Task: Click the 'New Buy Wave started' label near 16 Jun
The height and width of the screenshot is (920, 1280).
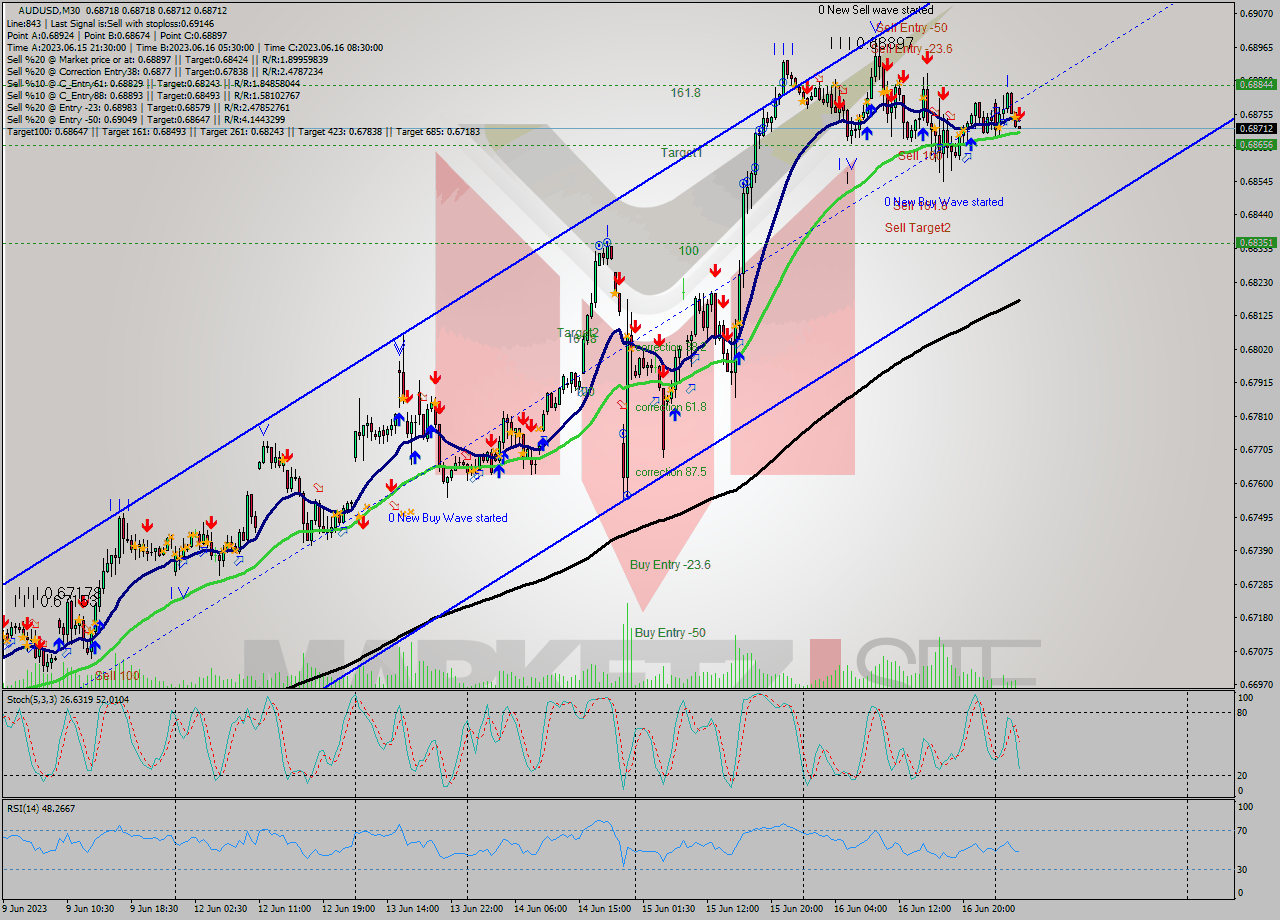Action: 944,202
